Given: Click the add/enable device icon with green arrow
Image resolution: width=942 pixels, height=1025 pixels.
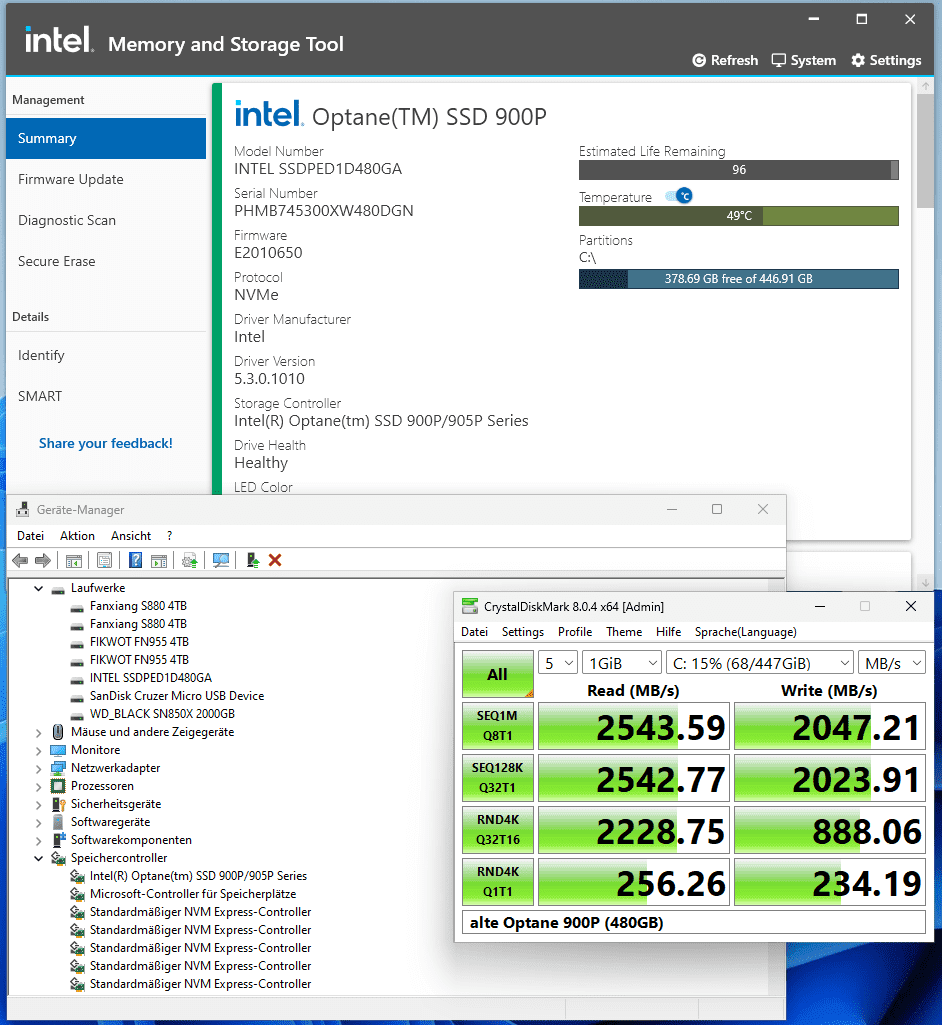Looking at the screenshot, I should click(252, 560).
